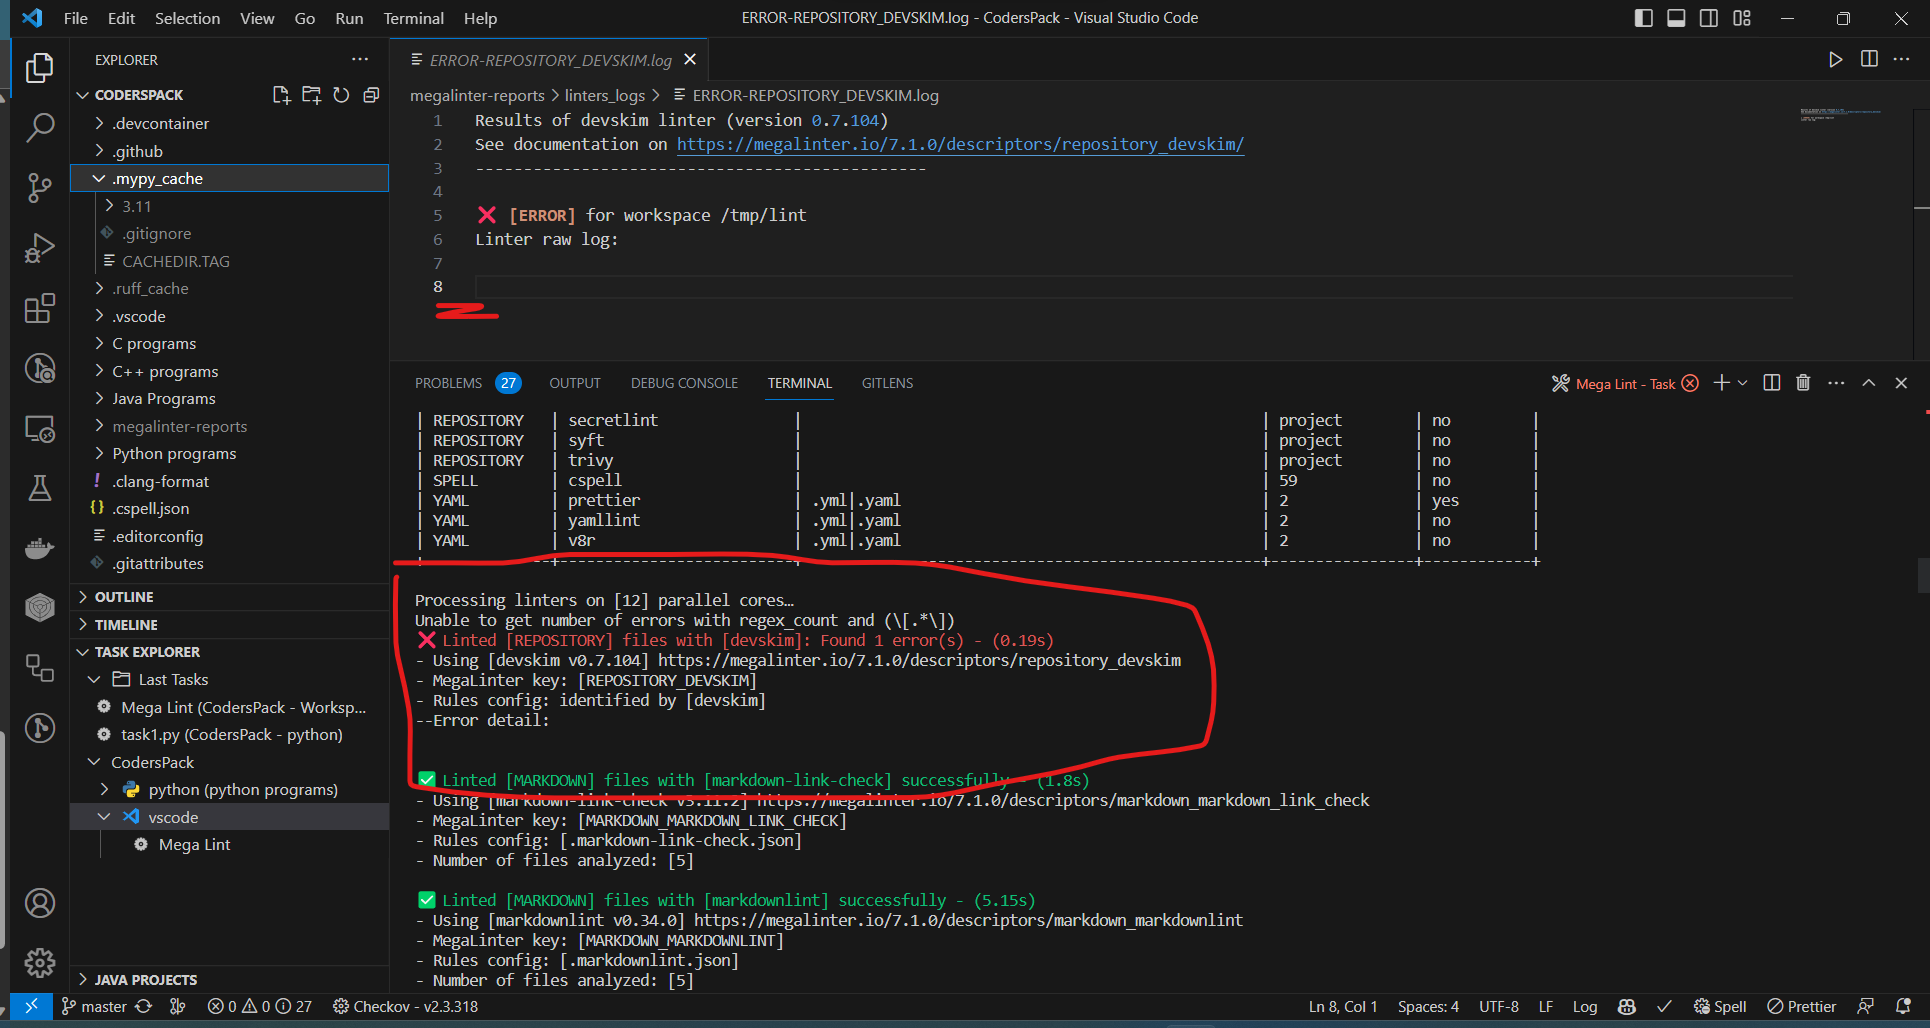This screenshot has height=1028, width=1930.
Task: Open the Source Control view
Action: (39, 188)
